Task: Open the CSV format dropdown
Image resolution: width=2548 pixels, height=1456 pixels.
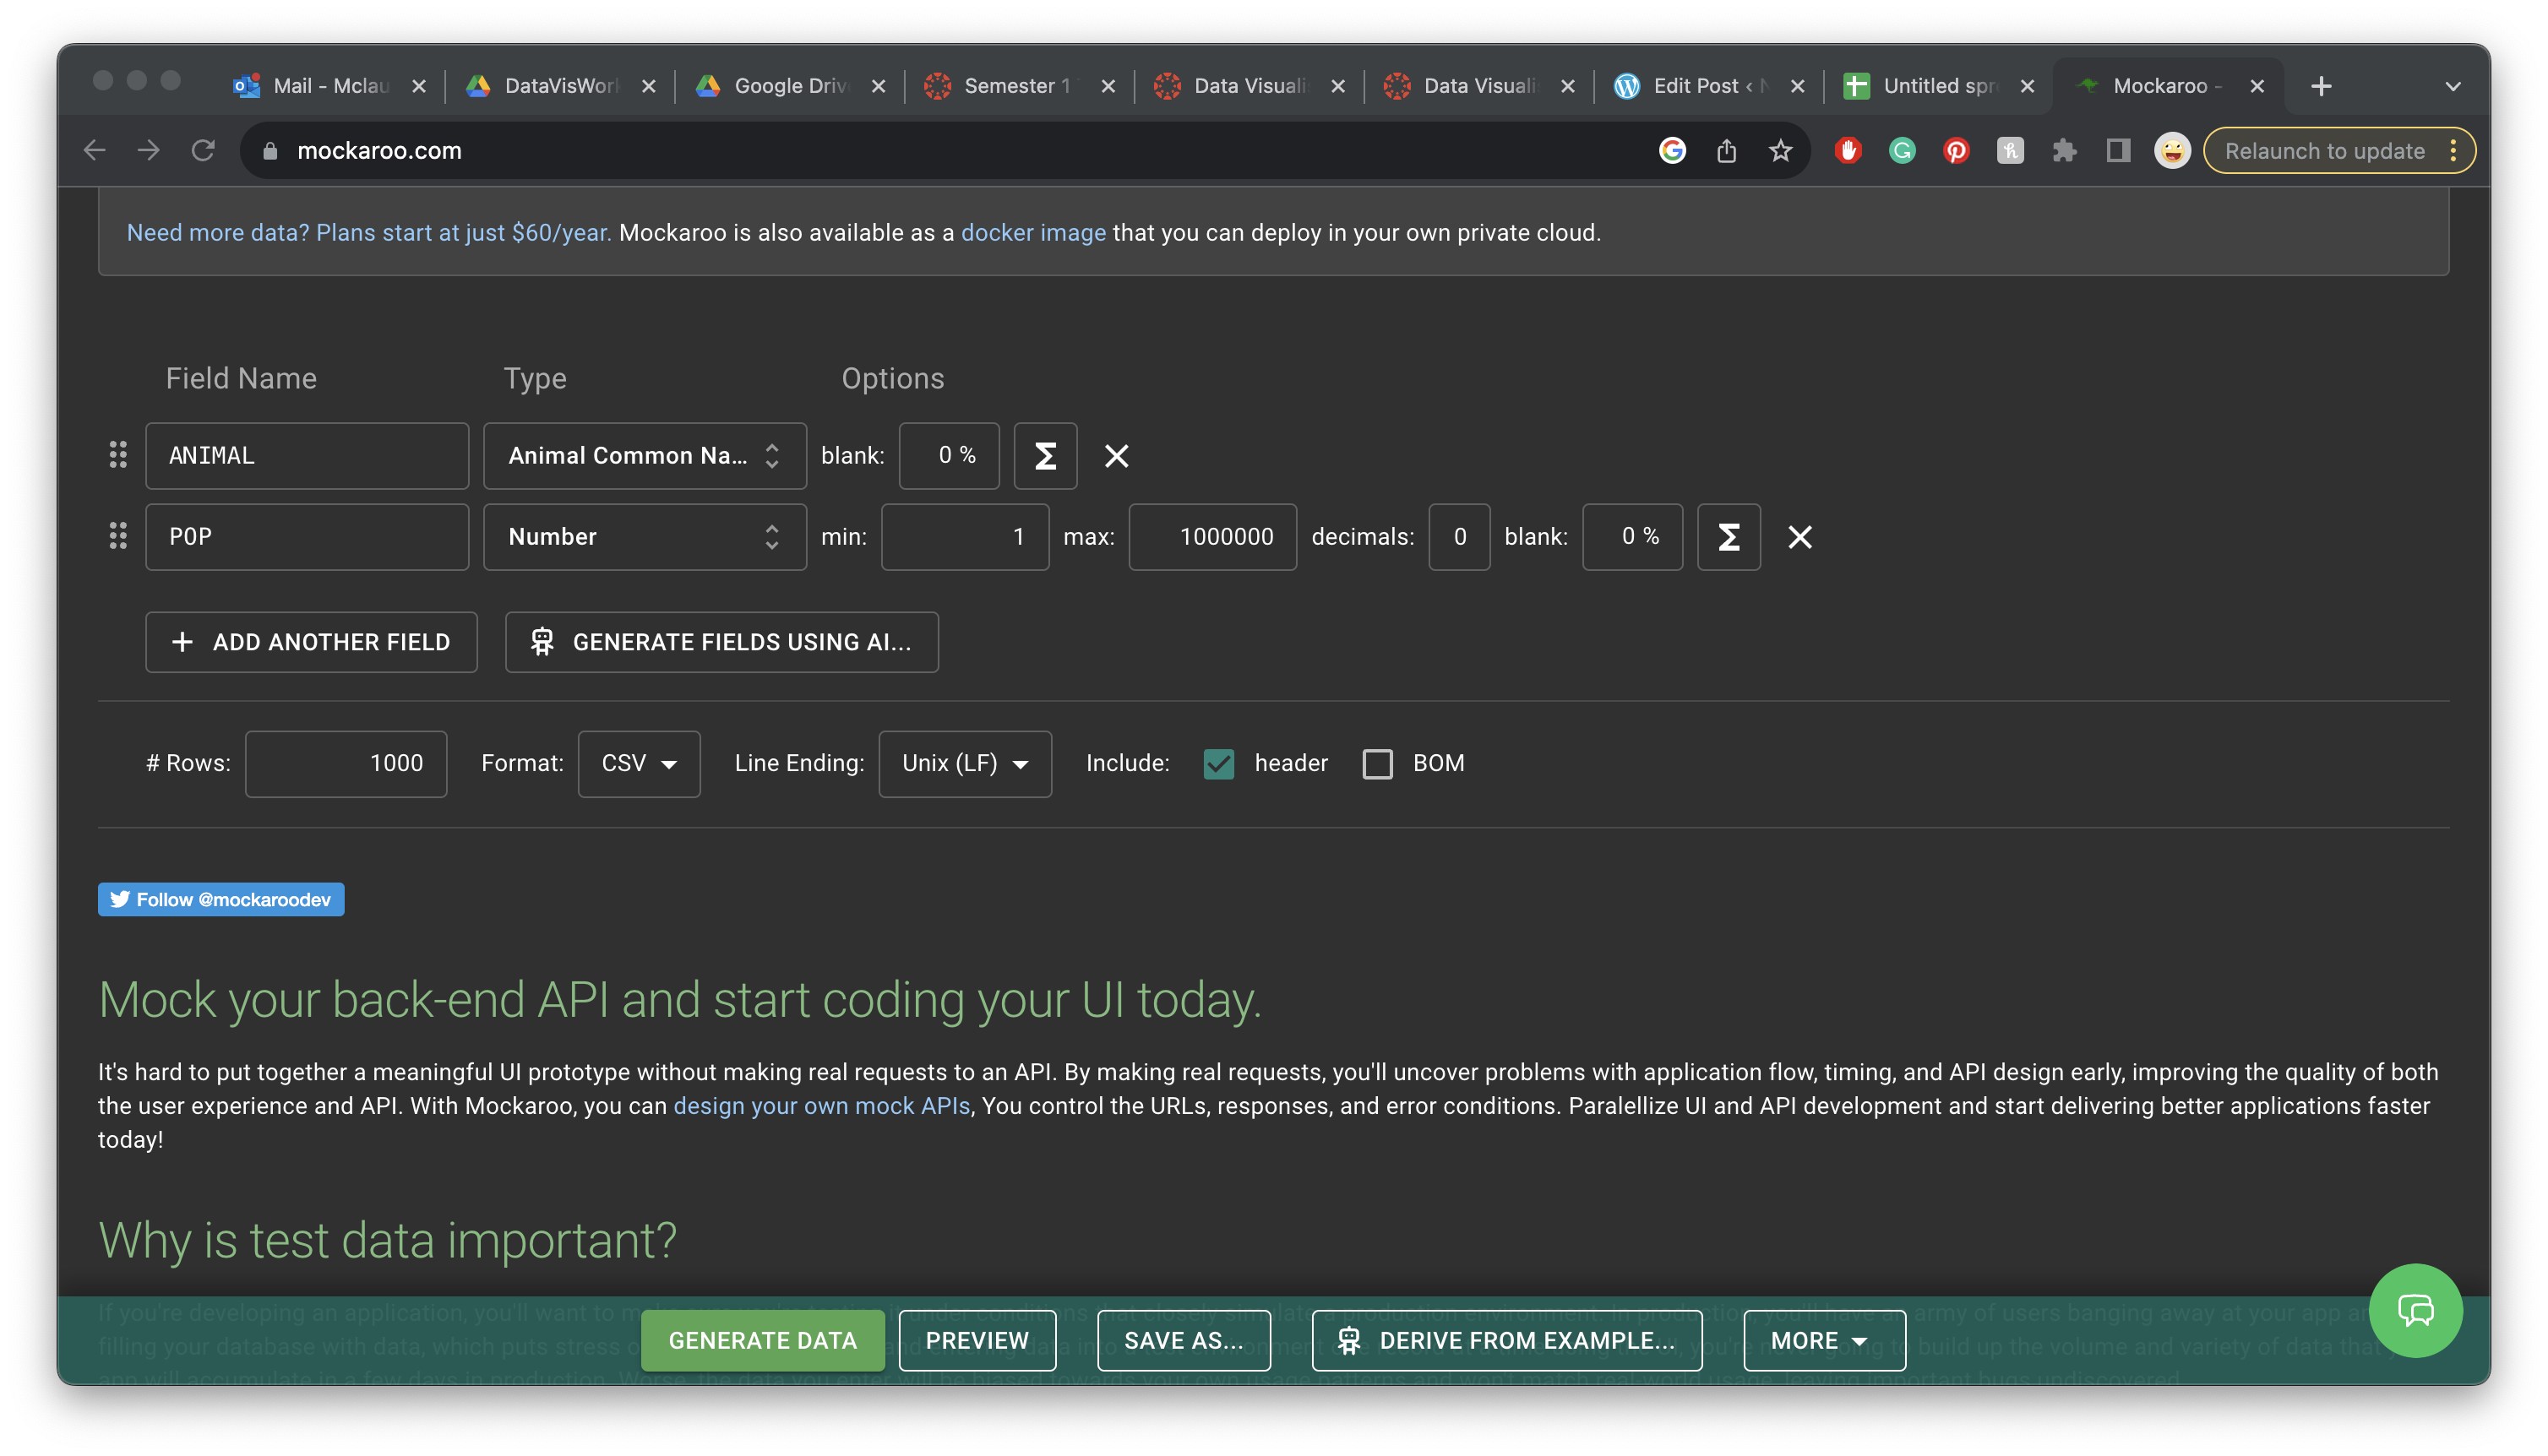Action: coord(638,764)
